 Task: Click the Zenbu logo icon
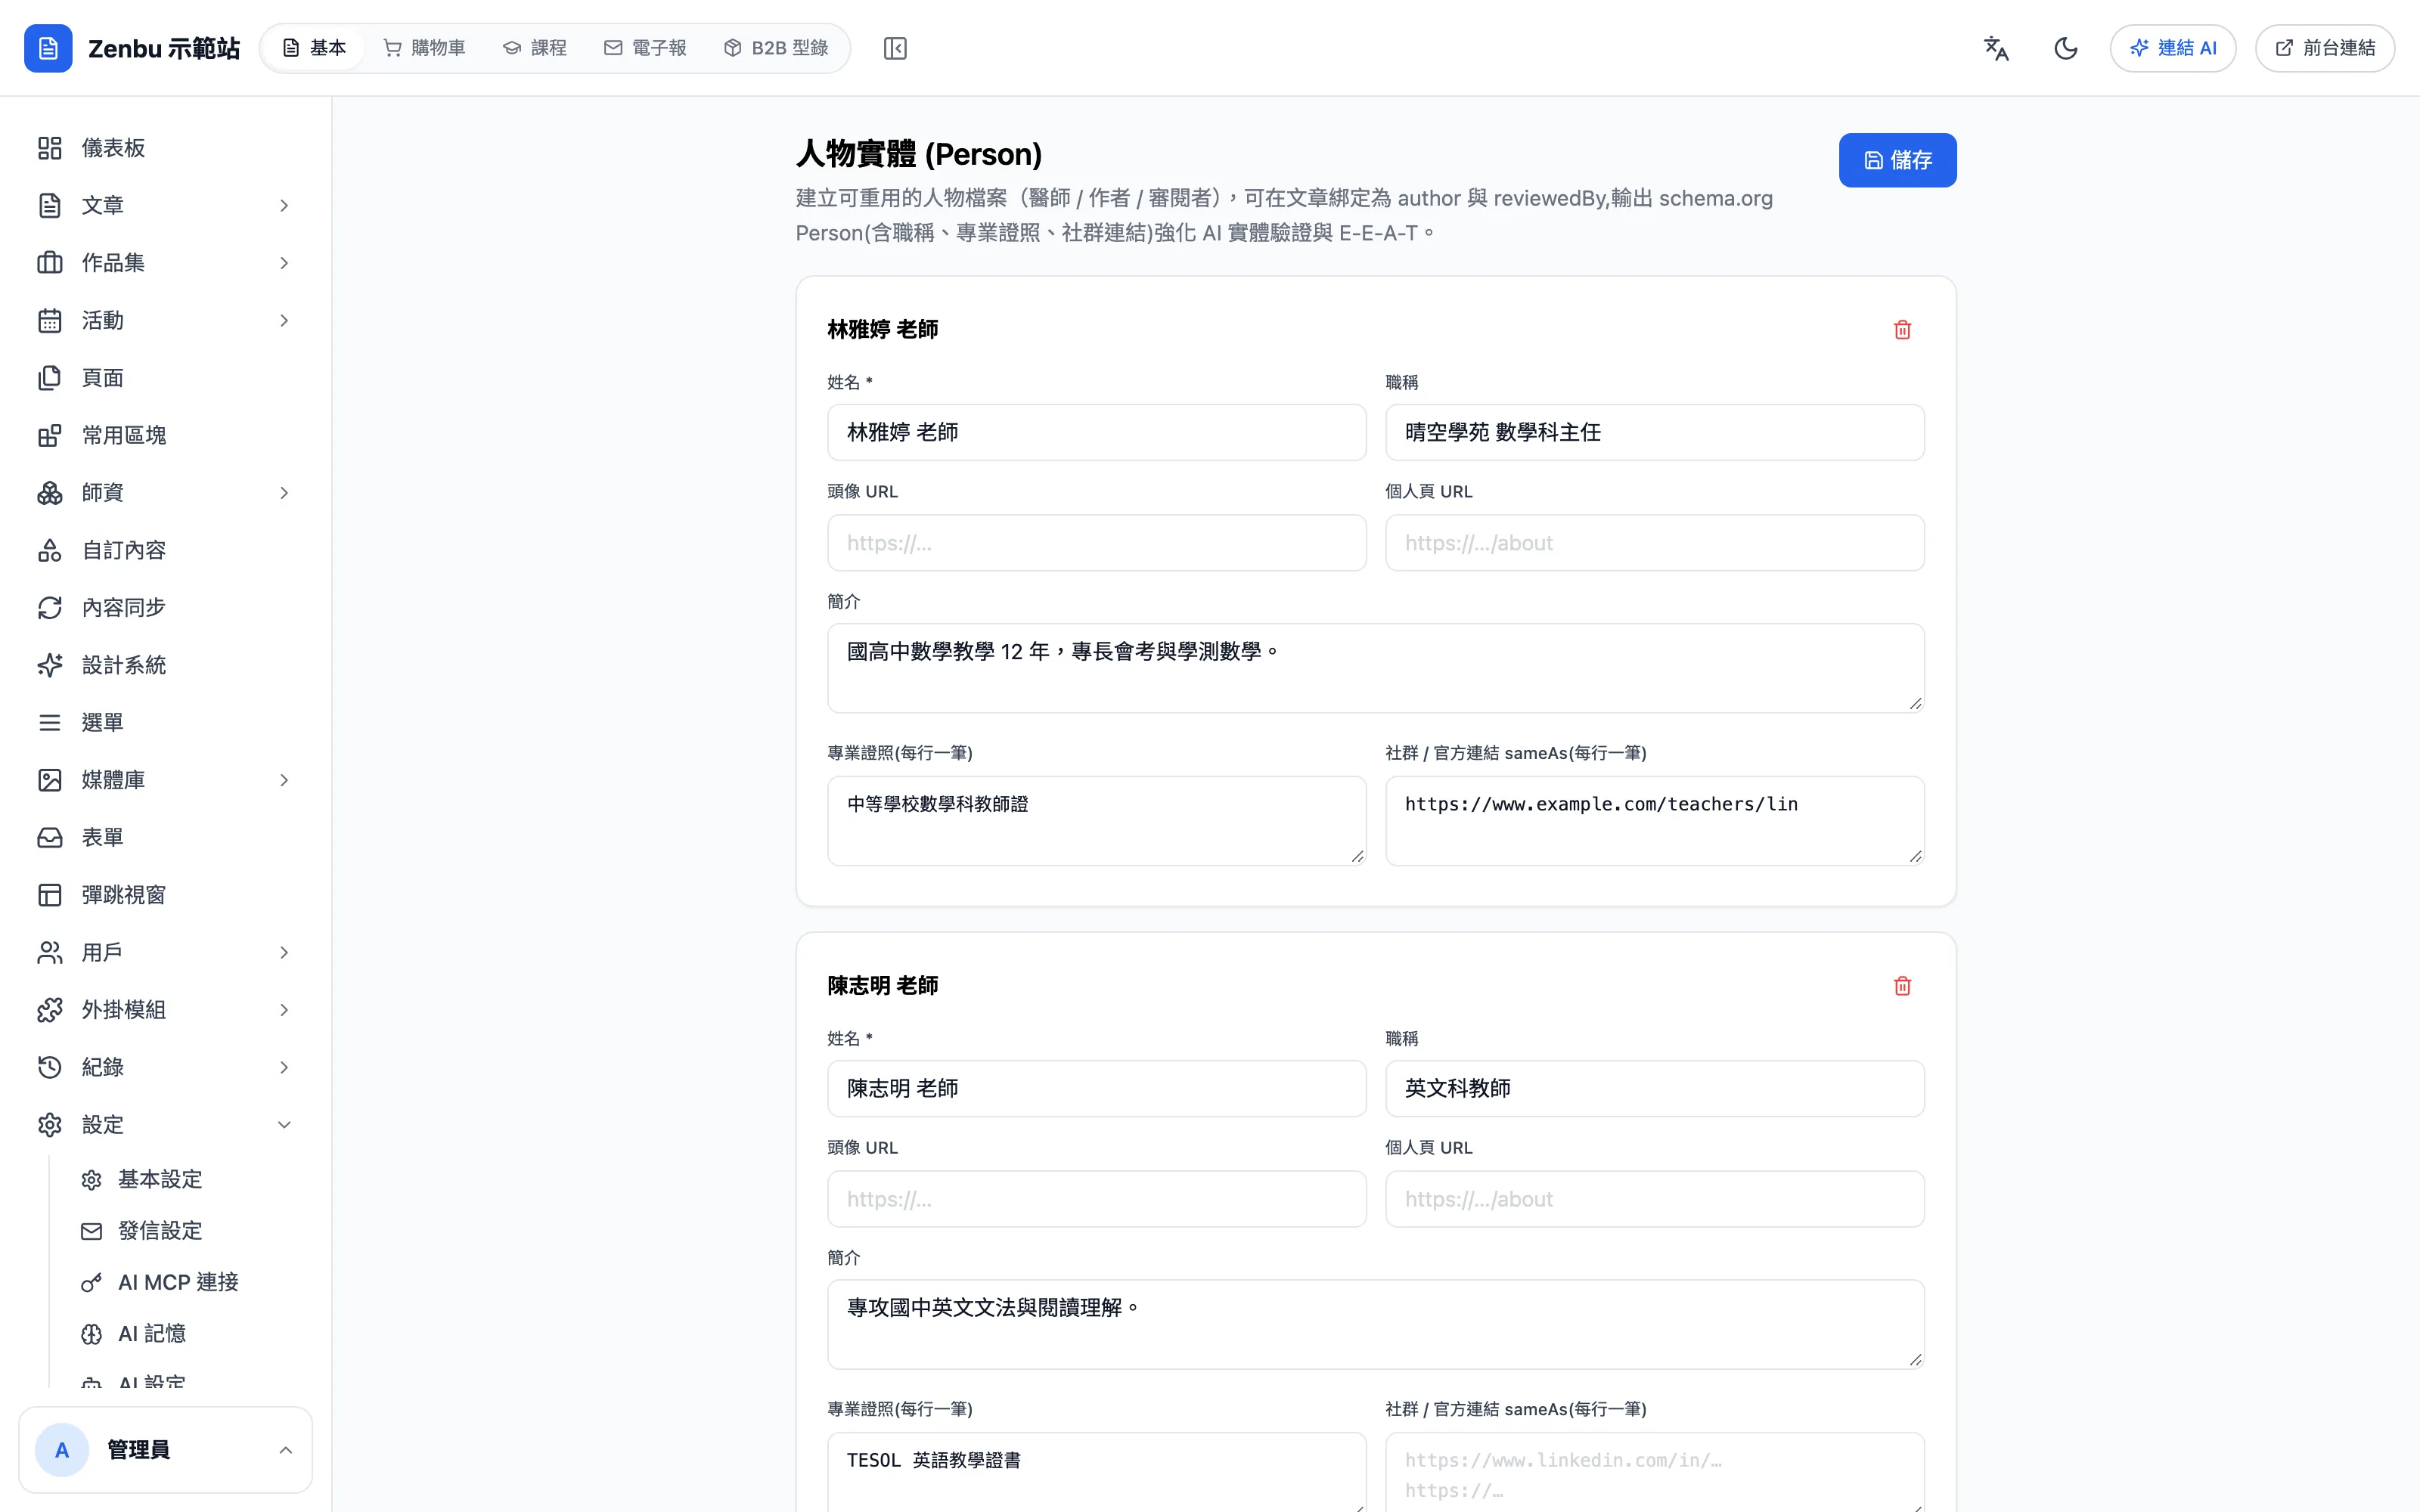pyautogui.click(x=48, y=48)
